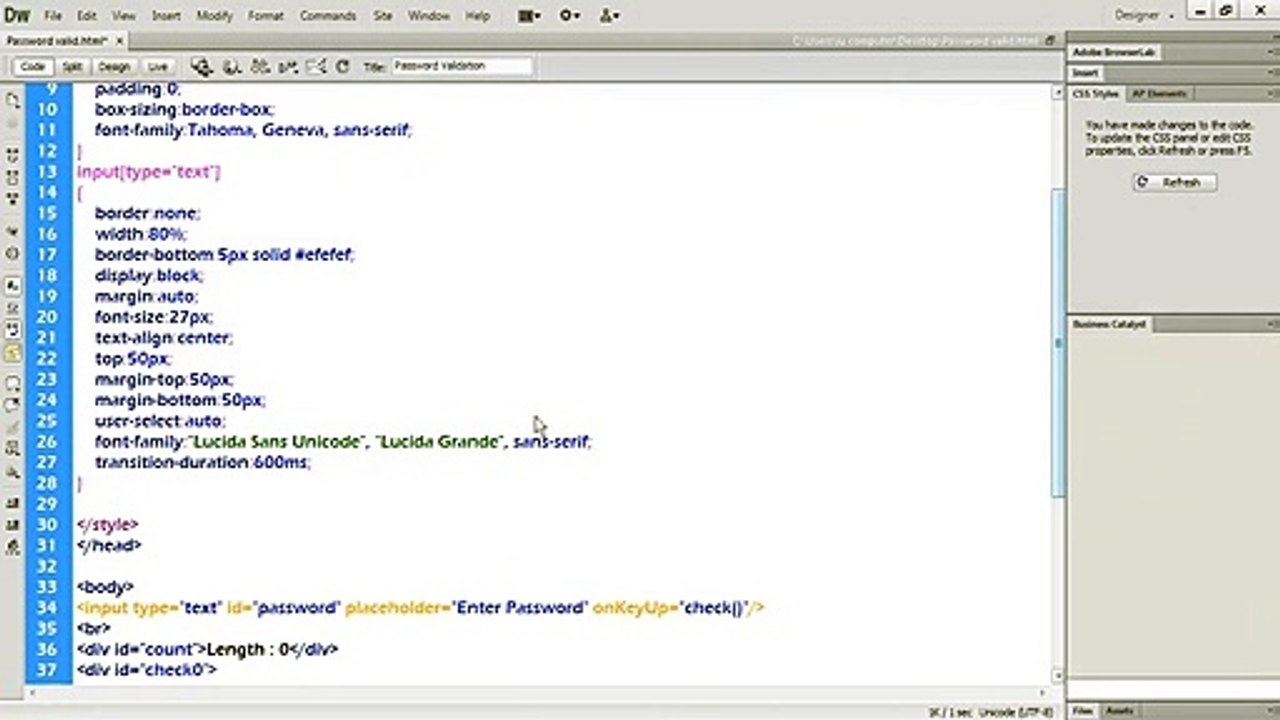This screenshot has width=1280, height=720.
Task: Click the horizontal scrollbar right arrow
Action: point(1043,692)
